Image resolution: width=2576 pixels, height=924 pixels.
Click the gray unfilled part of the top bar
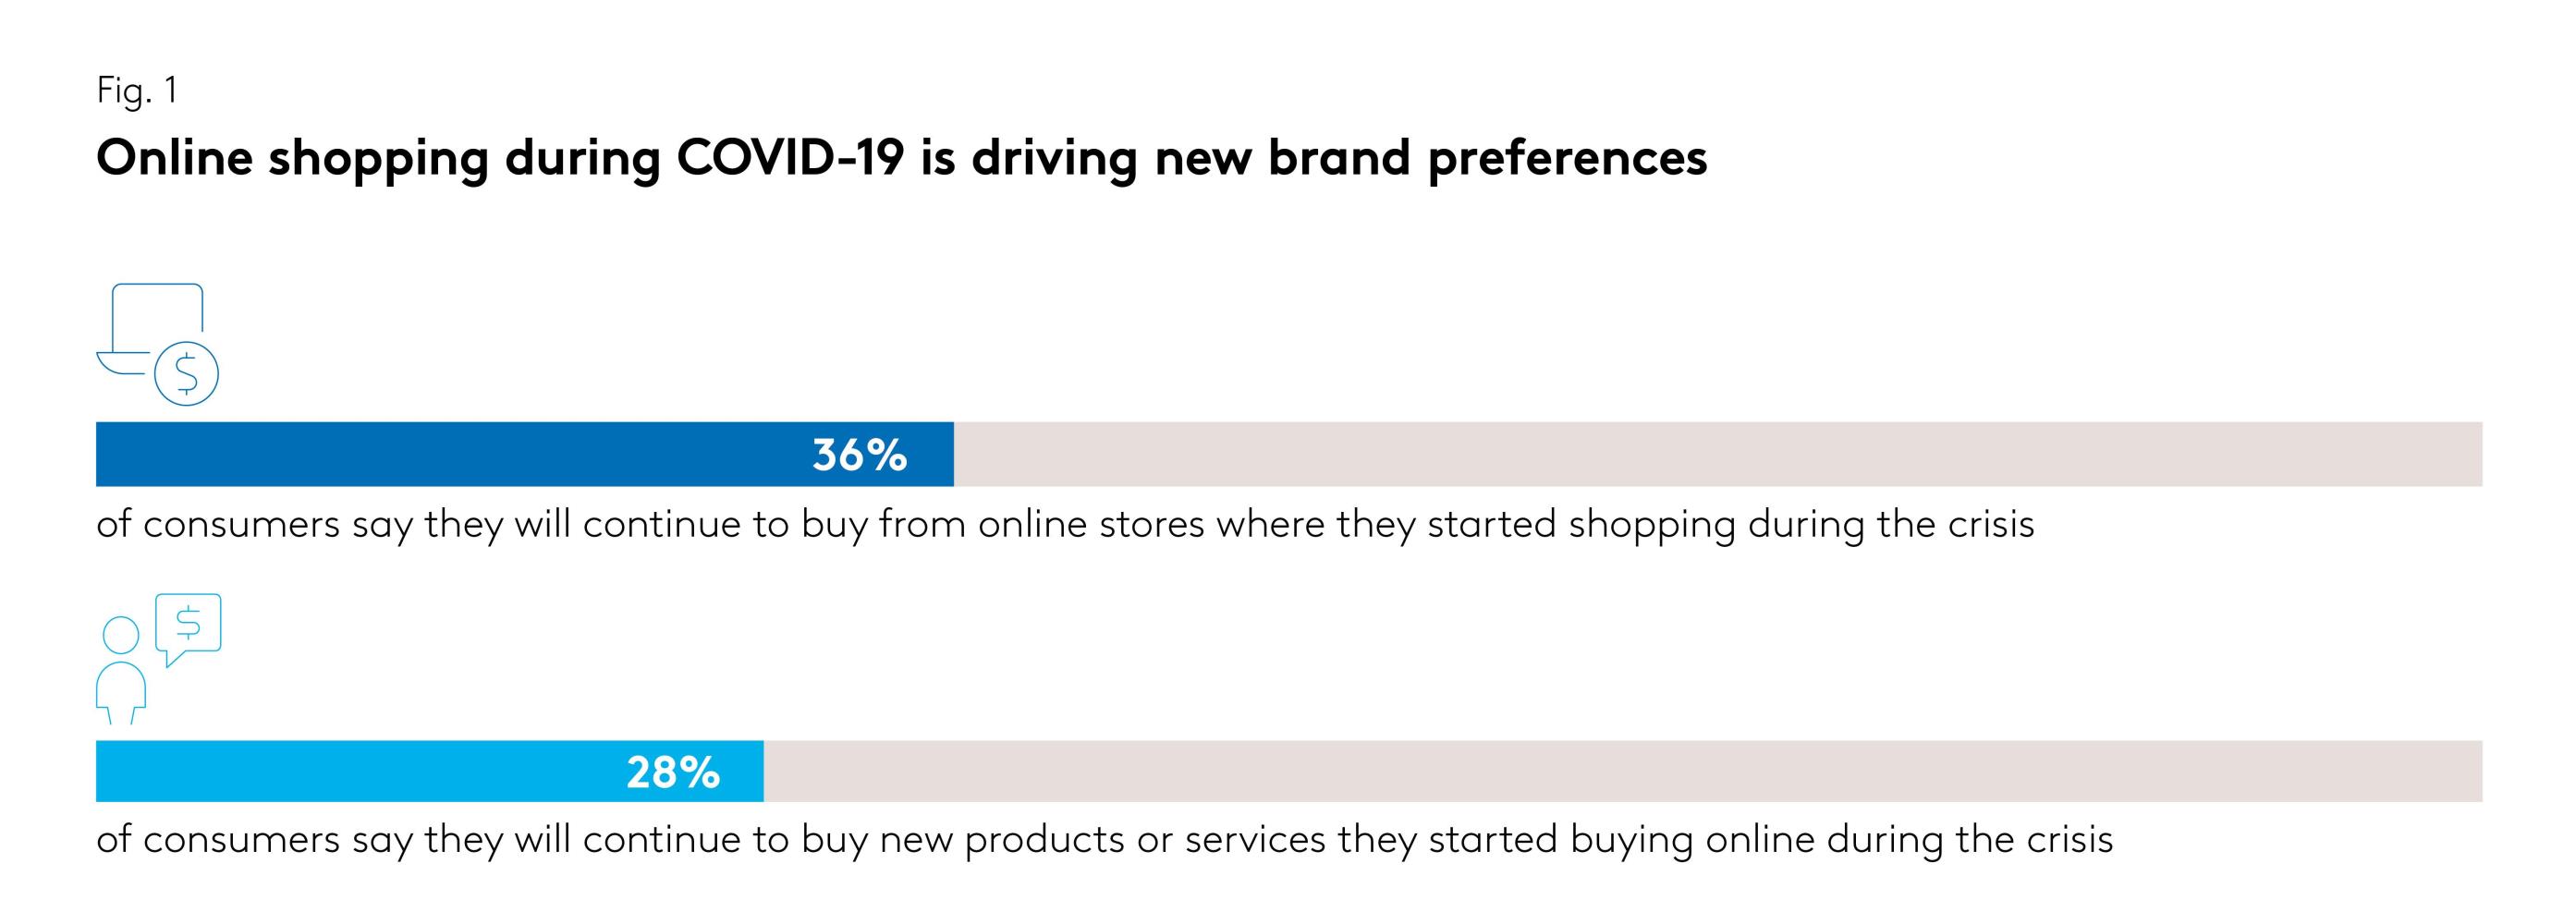click(x=1700, y=455)
